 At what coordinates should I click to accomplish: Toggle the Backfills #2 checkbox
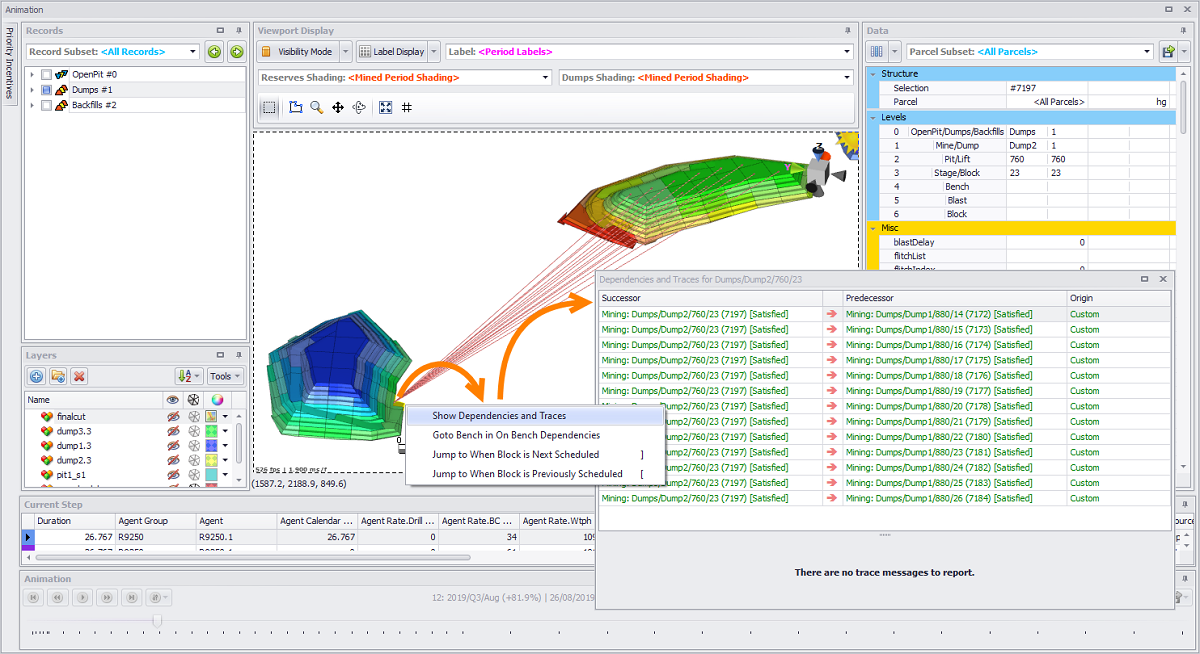[47, 105]
